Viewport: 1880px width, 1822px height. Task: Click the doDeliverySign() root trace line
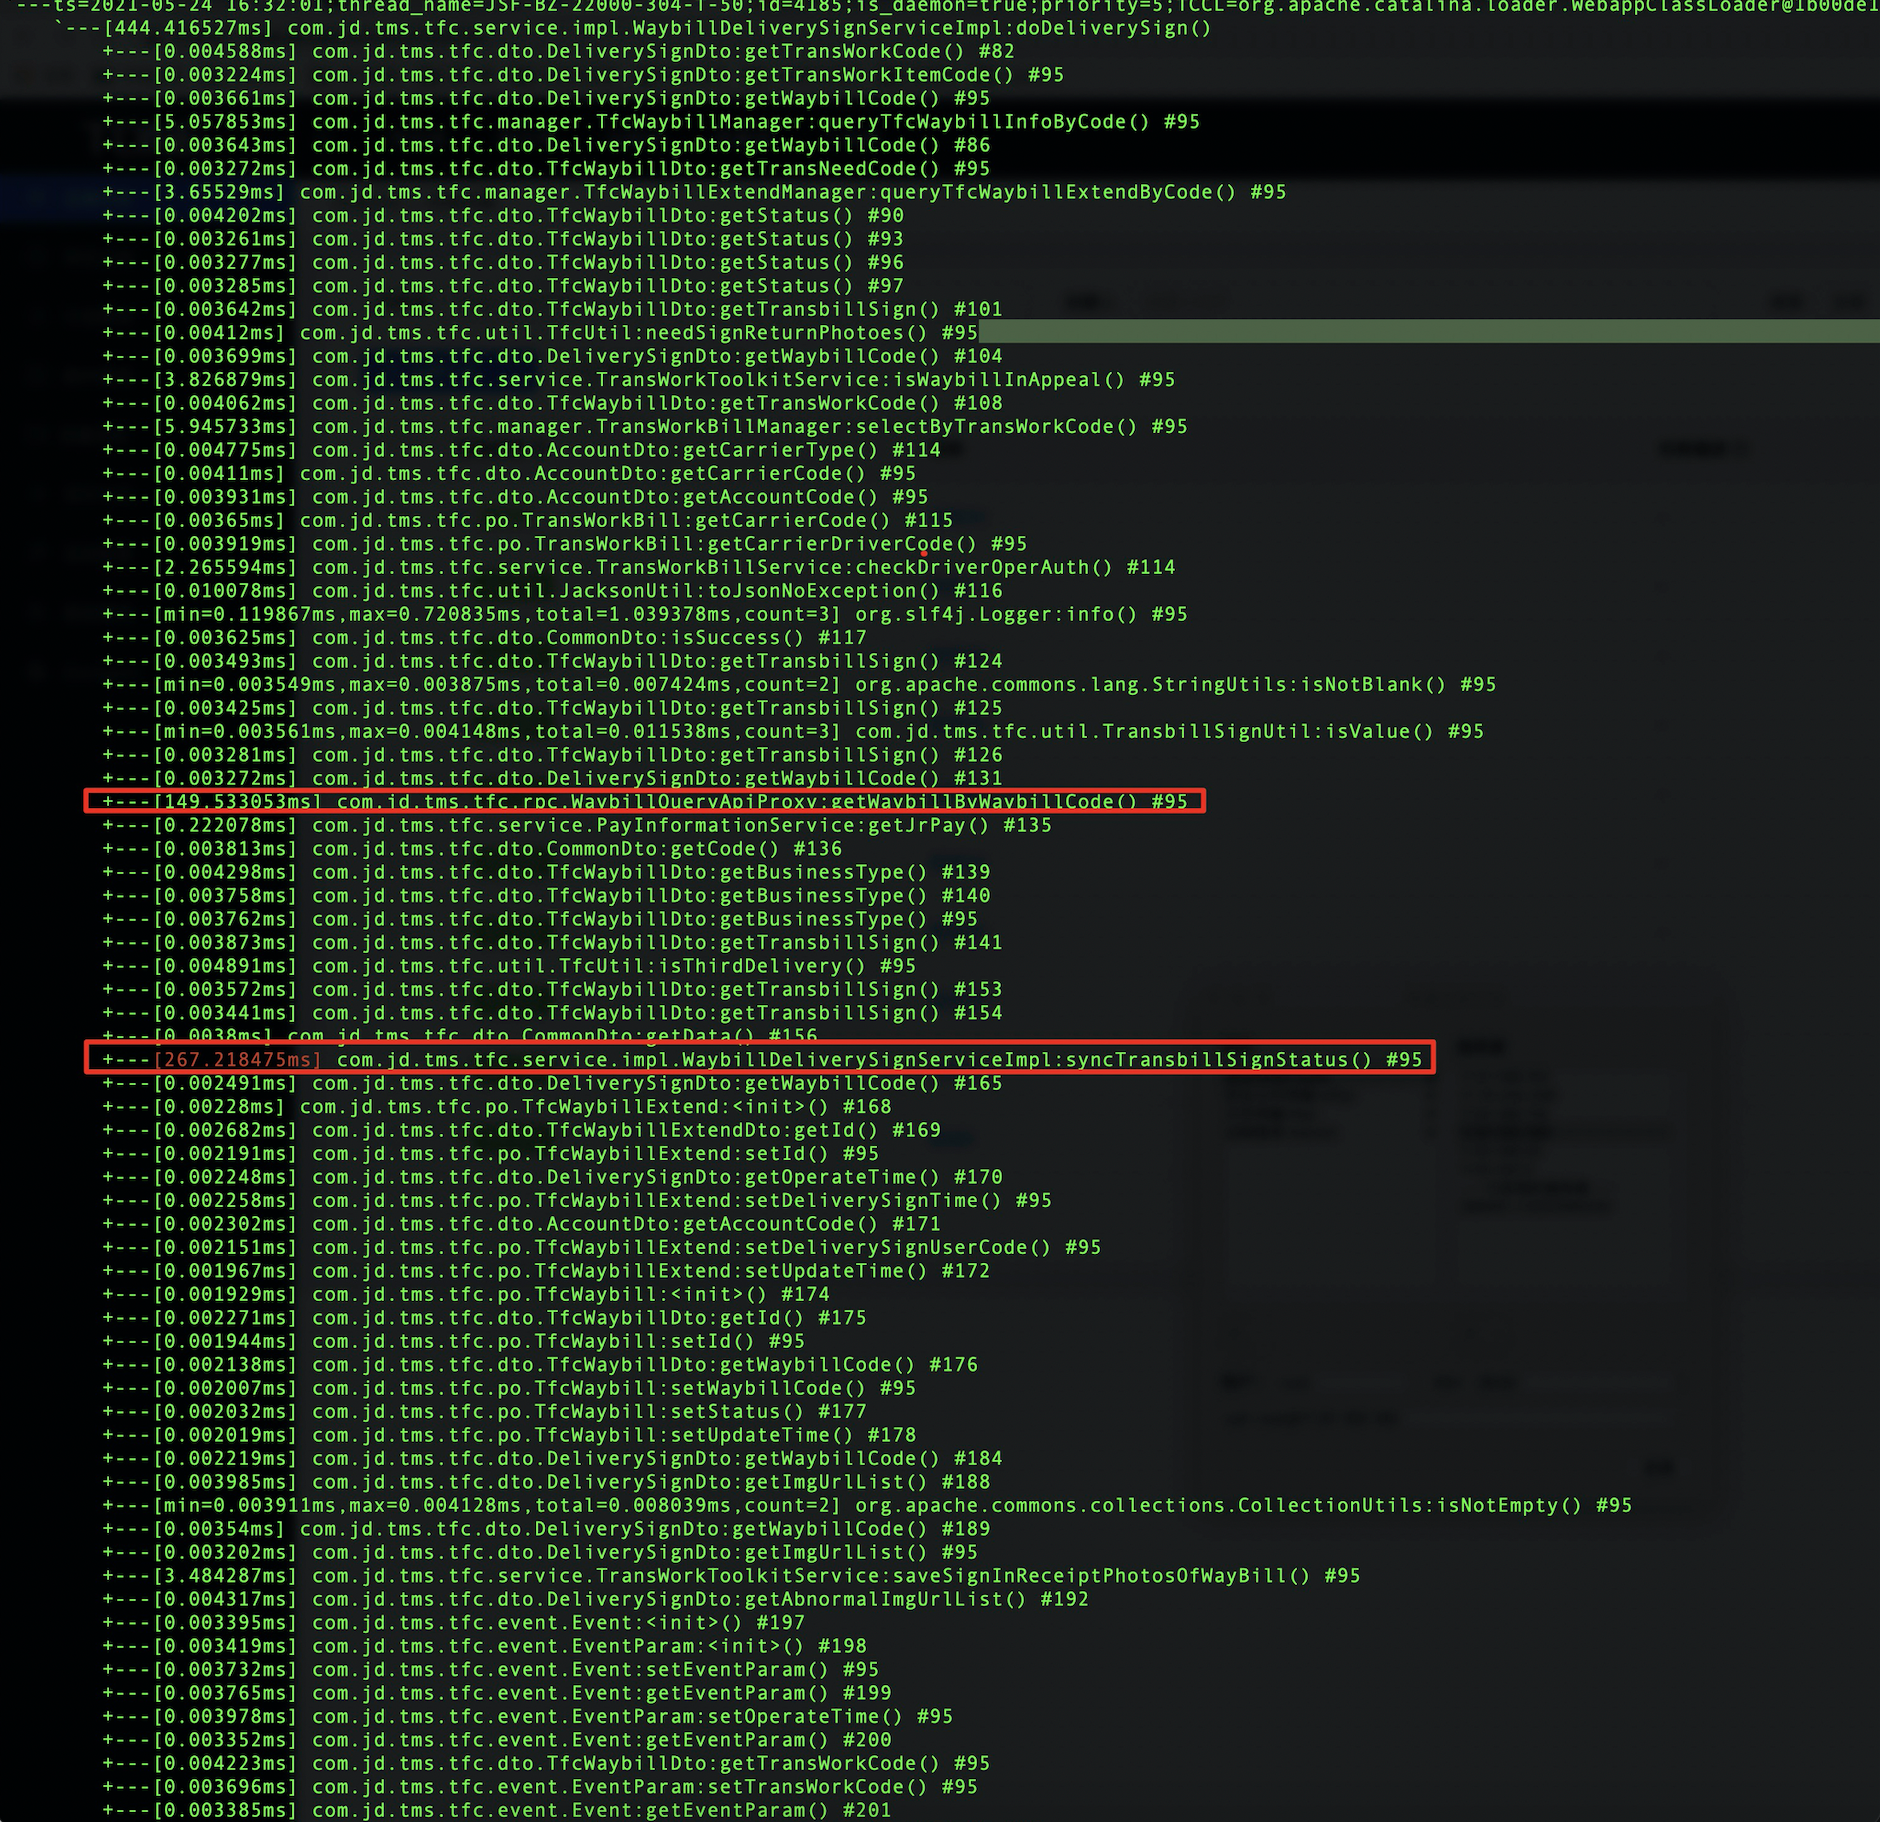633,28
